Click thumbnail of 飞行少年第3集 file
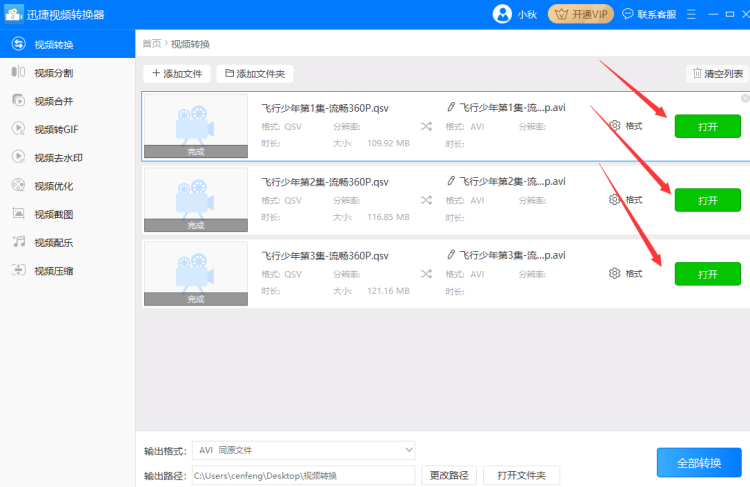Screen dimensions: 750x487 (x=196, y=273)
